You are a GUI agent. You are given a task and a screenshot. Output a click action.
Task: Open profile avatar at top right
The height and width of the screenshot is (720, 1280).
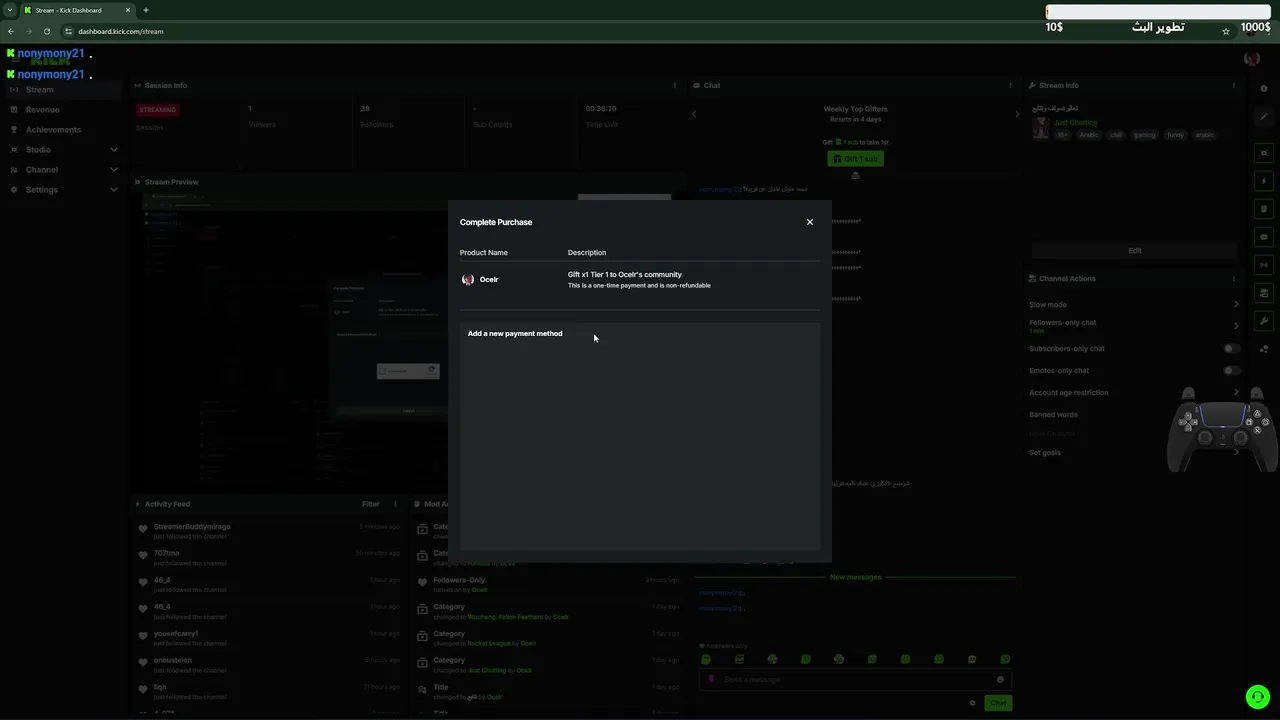[x=1251, y=59]
